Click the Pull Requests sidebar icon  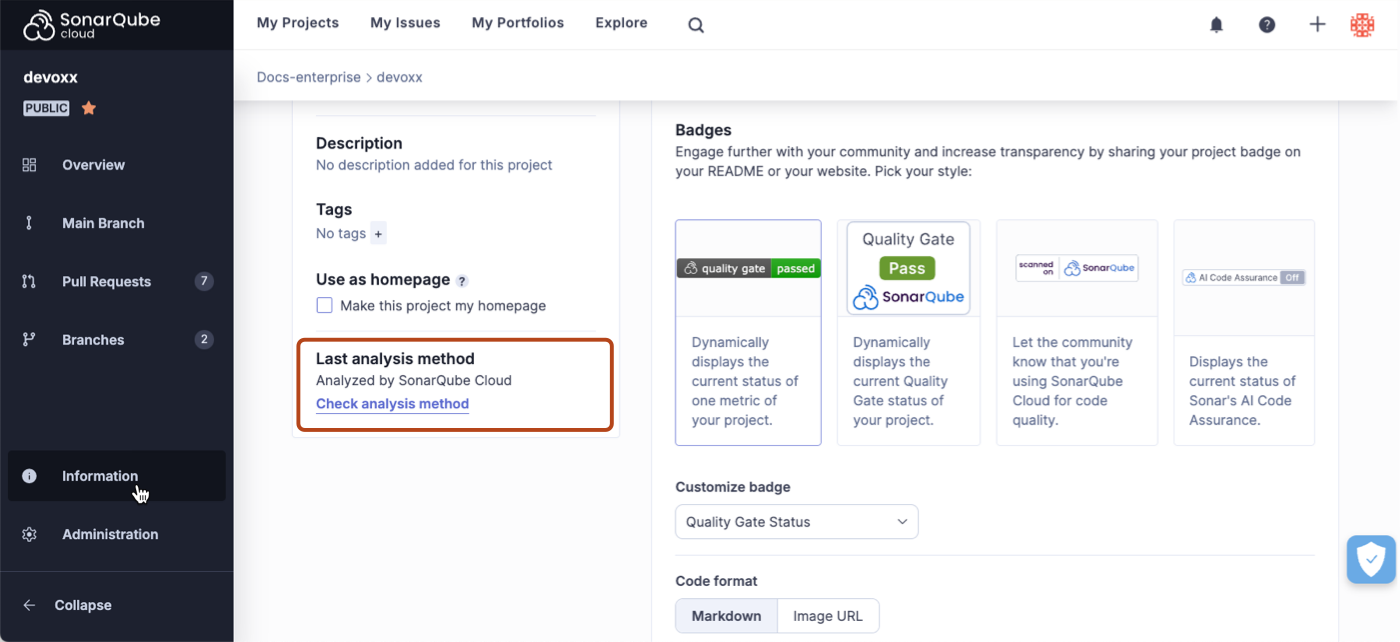pyautogui.click(x=29, y=281)
